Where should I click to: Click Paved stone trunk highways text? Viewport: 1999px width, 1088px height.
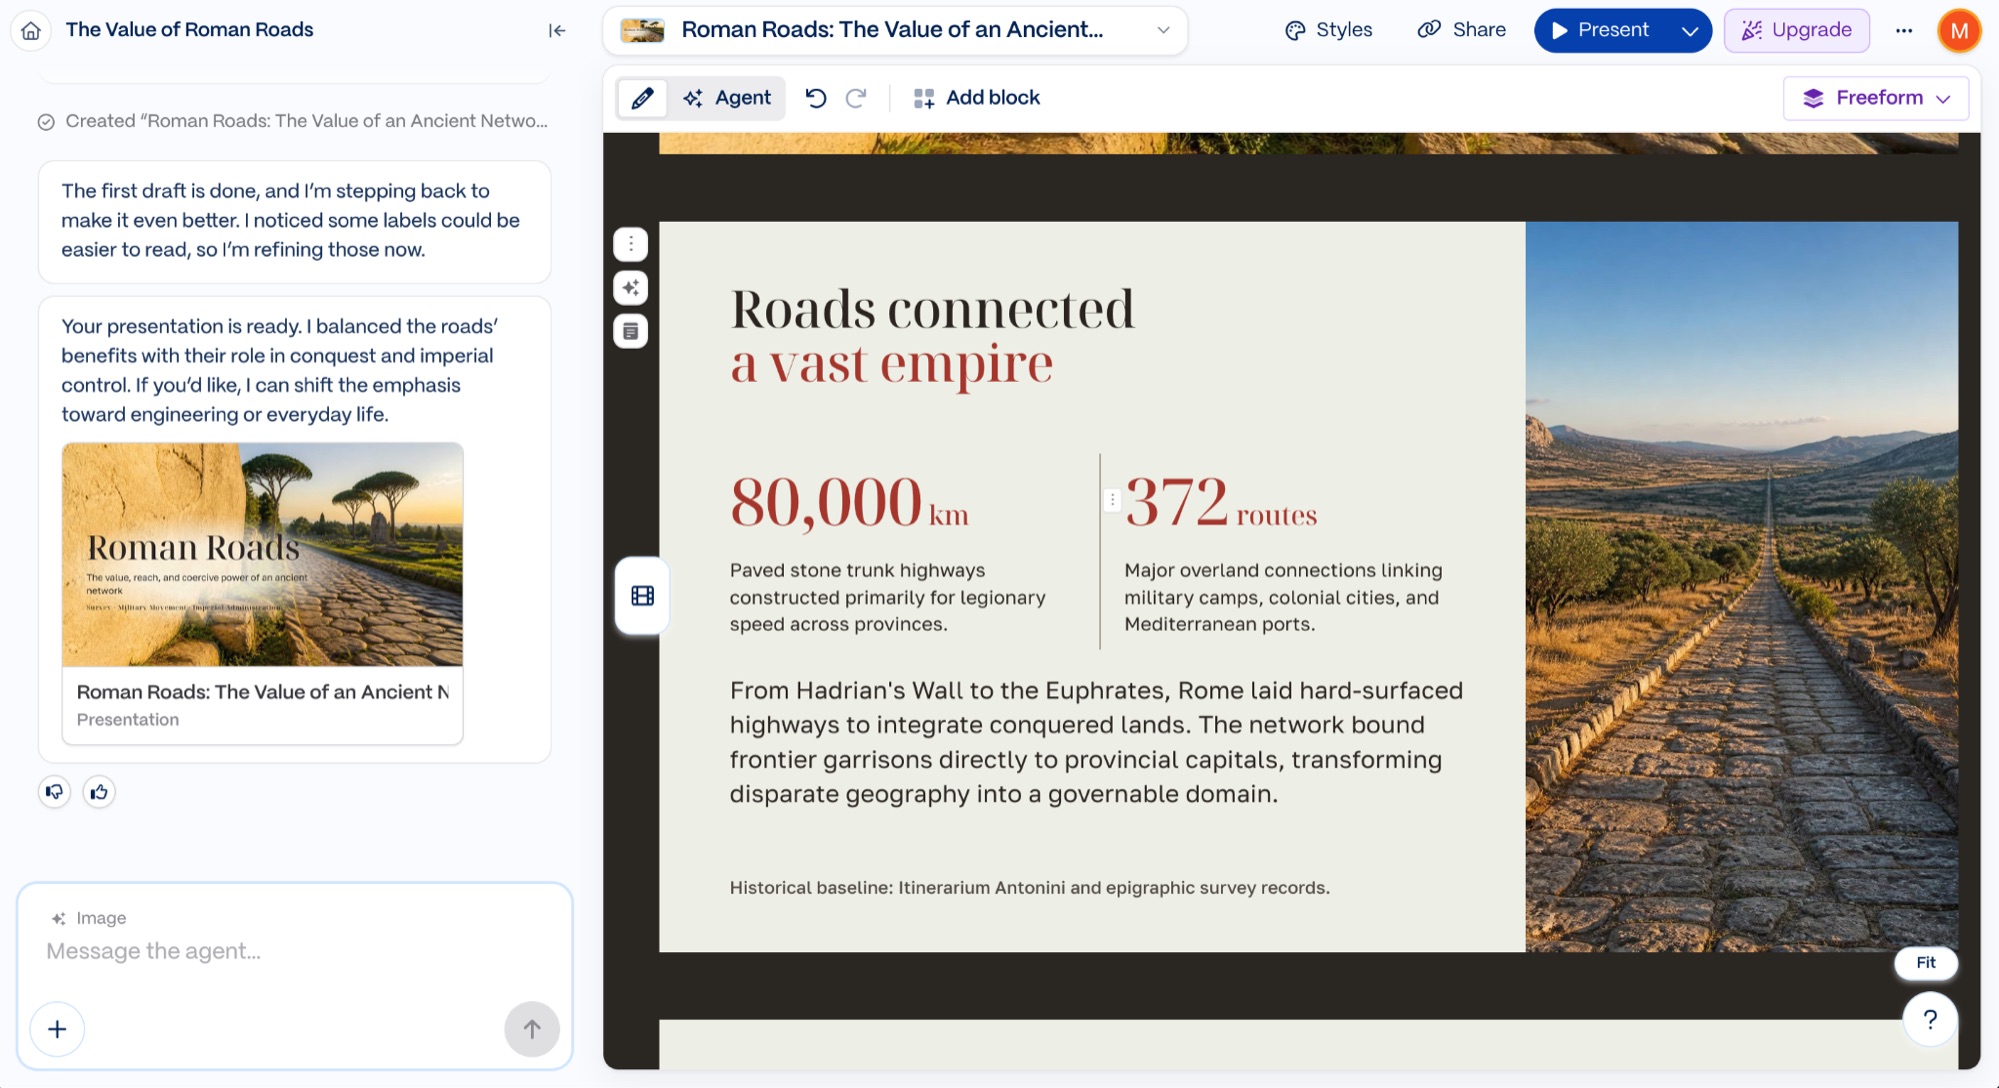coord(888,597)
